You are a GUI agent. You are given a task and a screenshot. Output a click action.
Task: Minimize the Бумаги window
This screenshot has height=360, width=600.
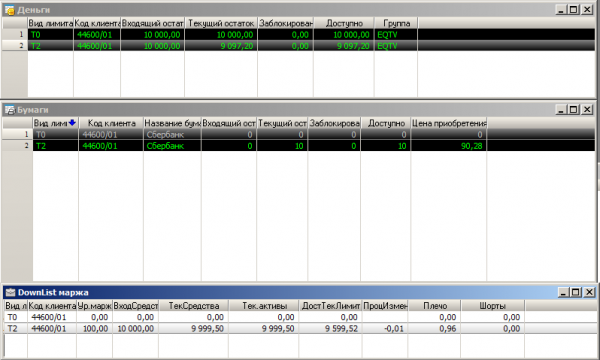click(x=561, y=110)
